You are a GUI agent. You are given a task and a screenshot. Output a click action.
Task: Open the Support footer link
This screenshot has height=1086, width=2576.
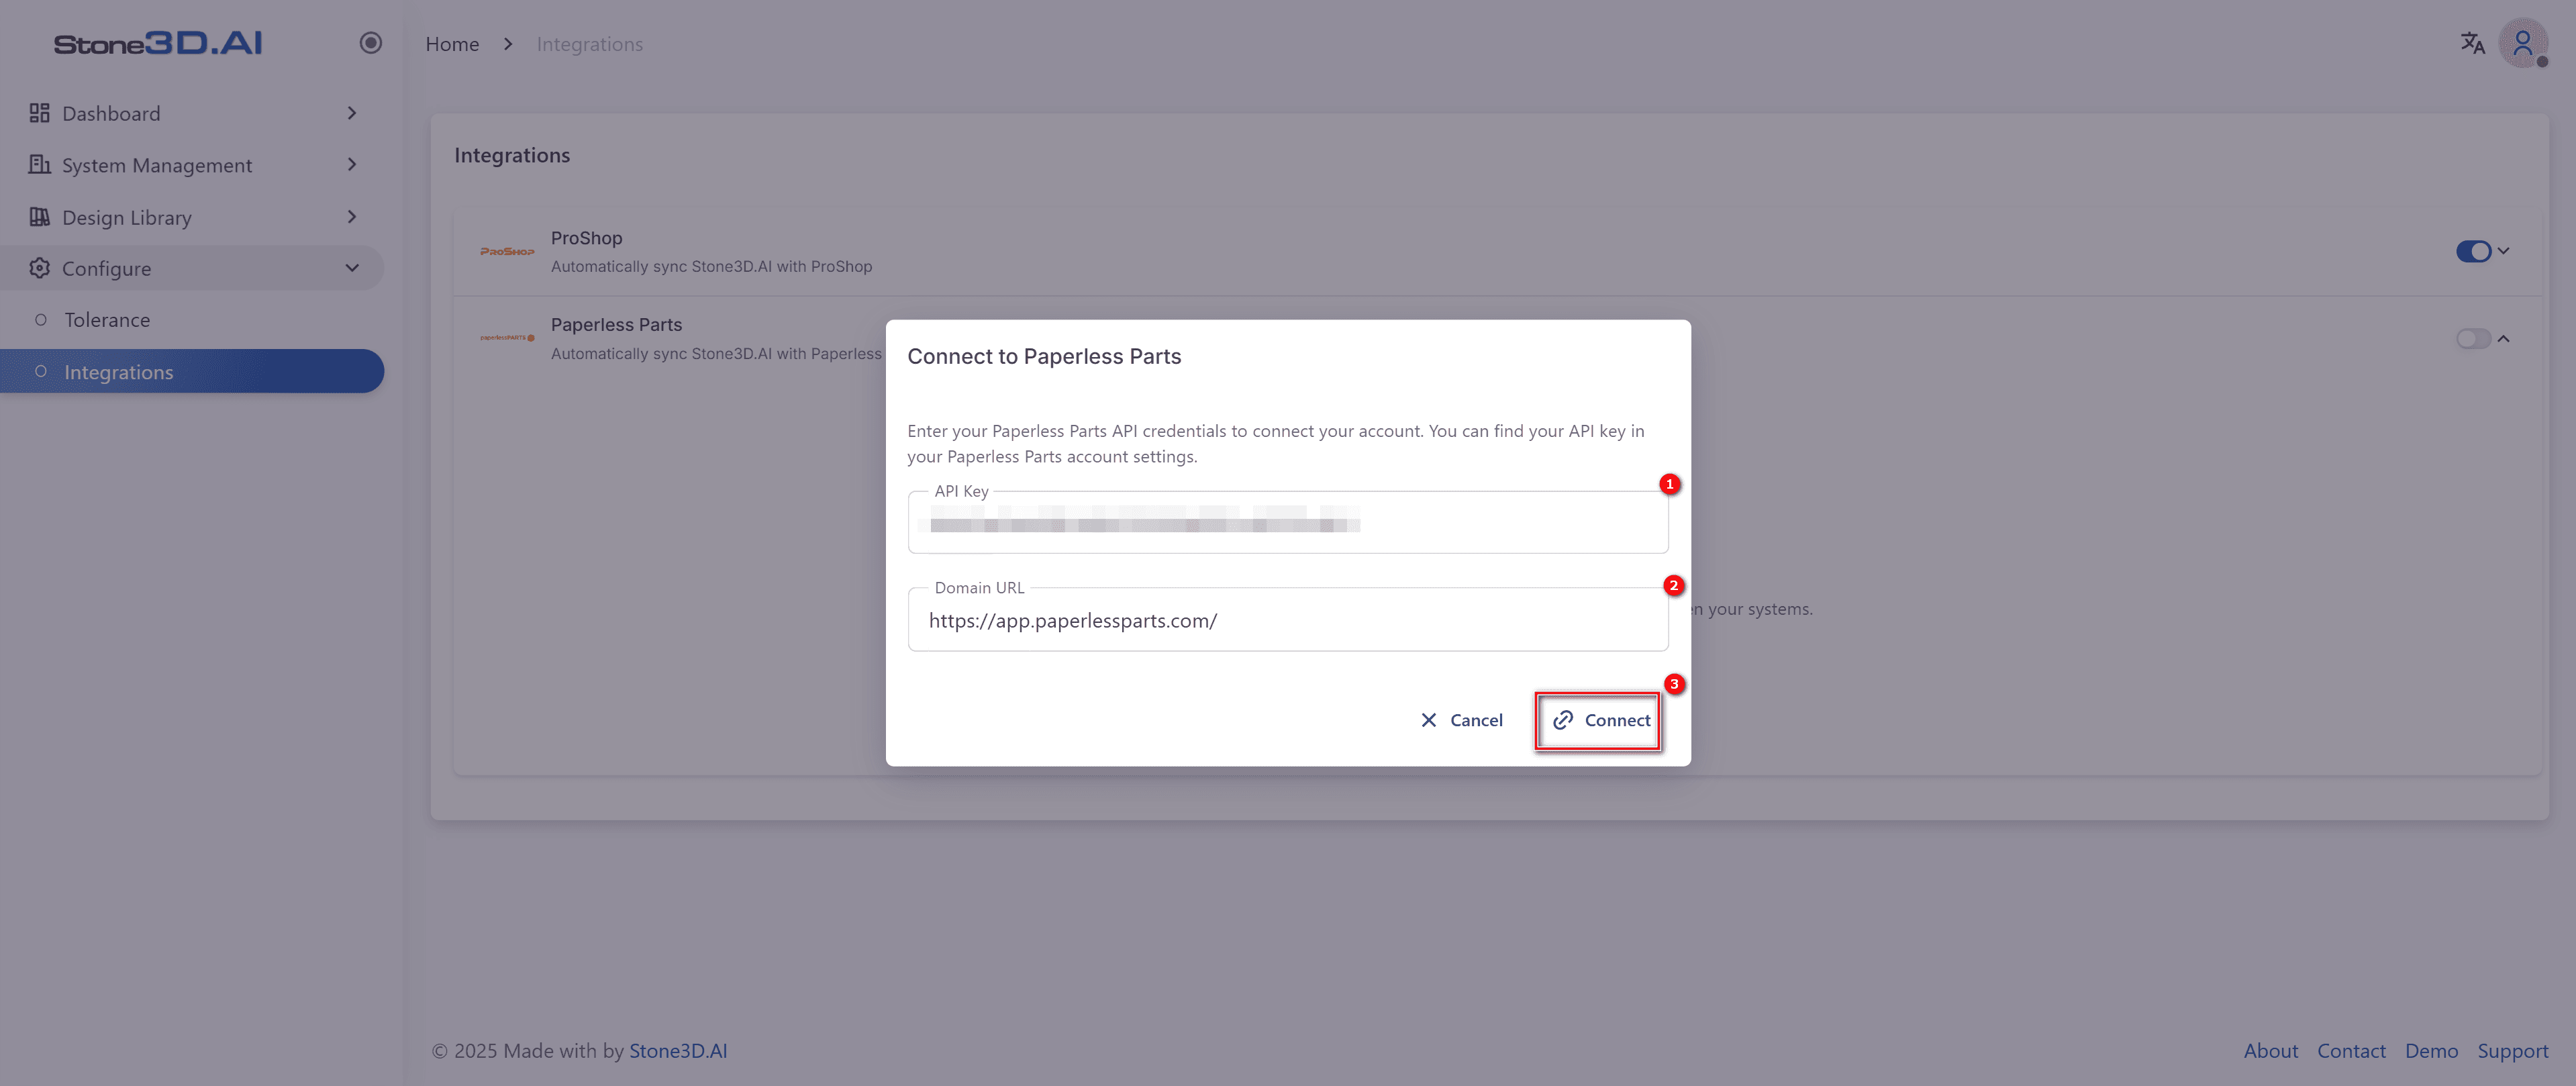pyautogui.click(x=2512, y=1051)
